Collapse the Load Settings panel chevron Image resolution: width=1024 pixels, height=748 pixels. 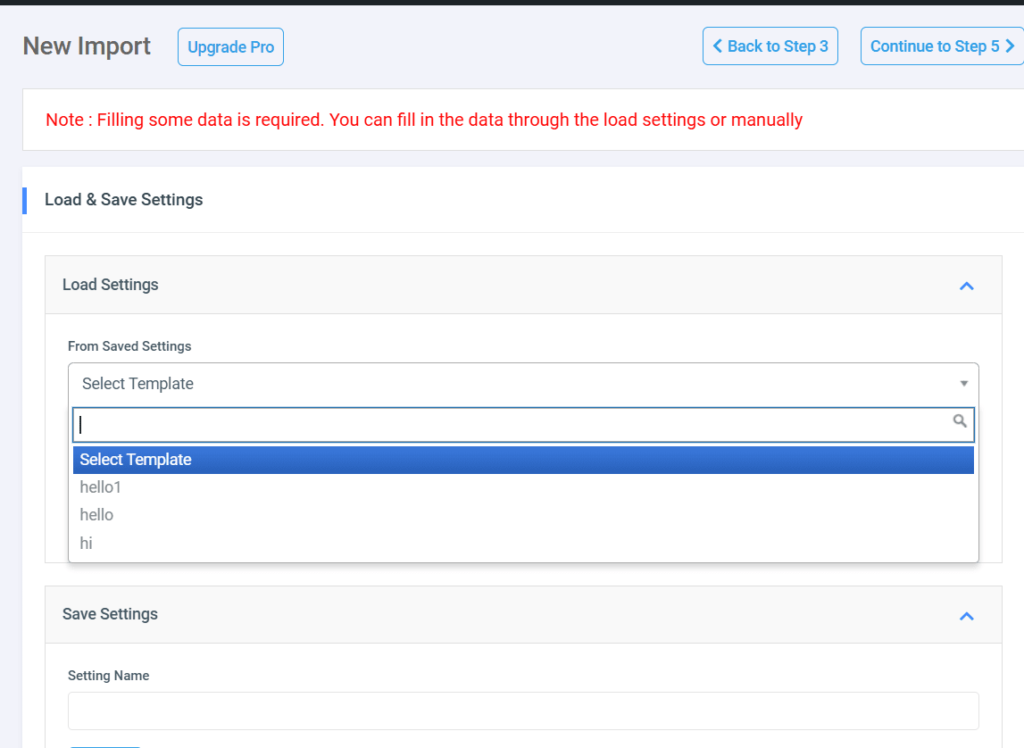click(x=967, y=286)
